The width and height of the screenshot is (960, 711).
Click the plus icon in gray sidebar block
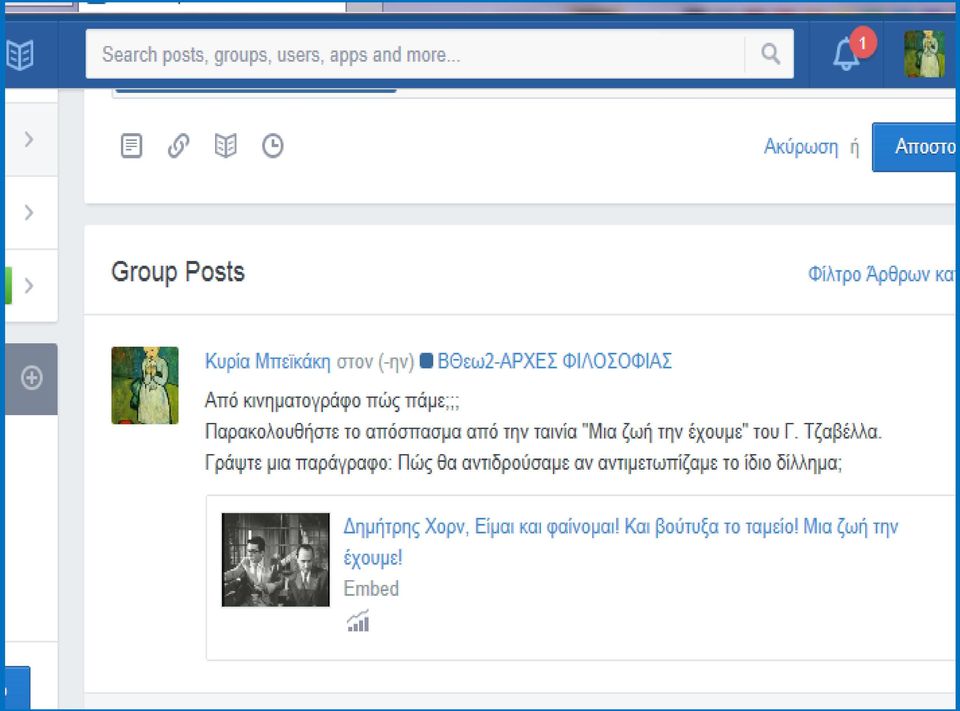click(x=31, y=378)
